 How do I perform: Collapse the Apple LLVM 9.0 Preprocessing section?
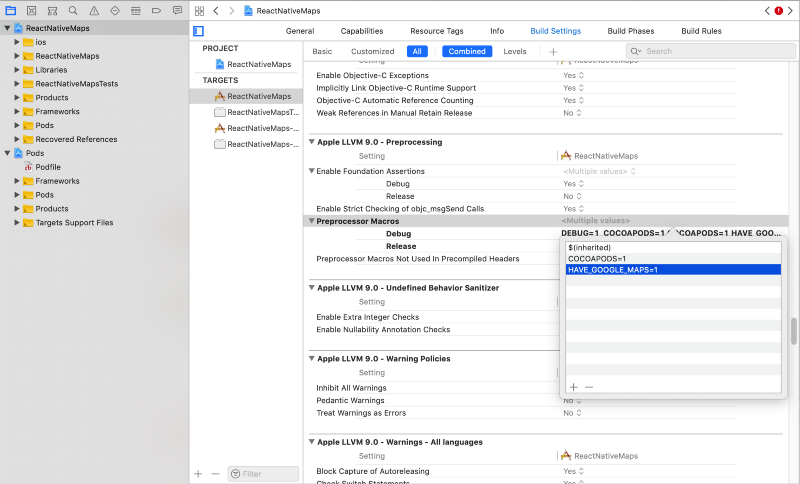(311, 142)
